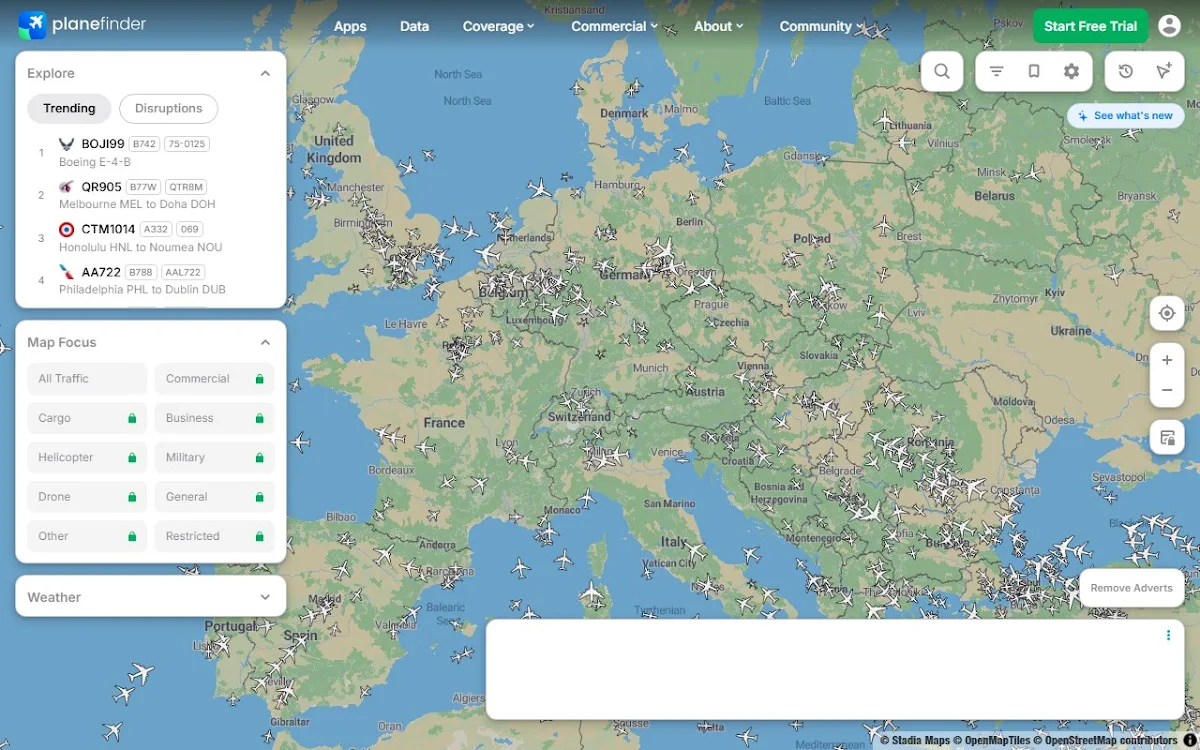Open the map filters icon
1200x750 pixels.
tap(996, 71)
